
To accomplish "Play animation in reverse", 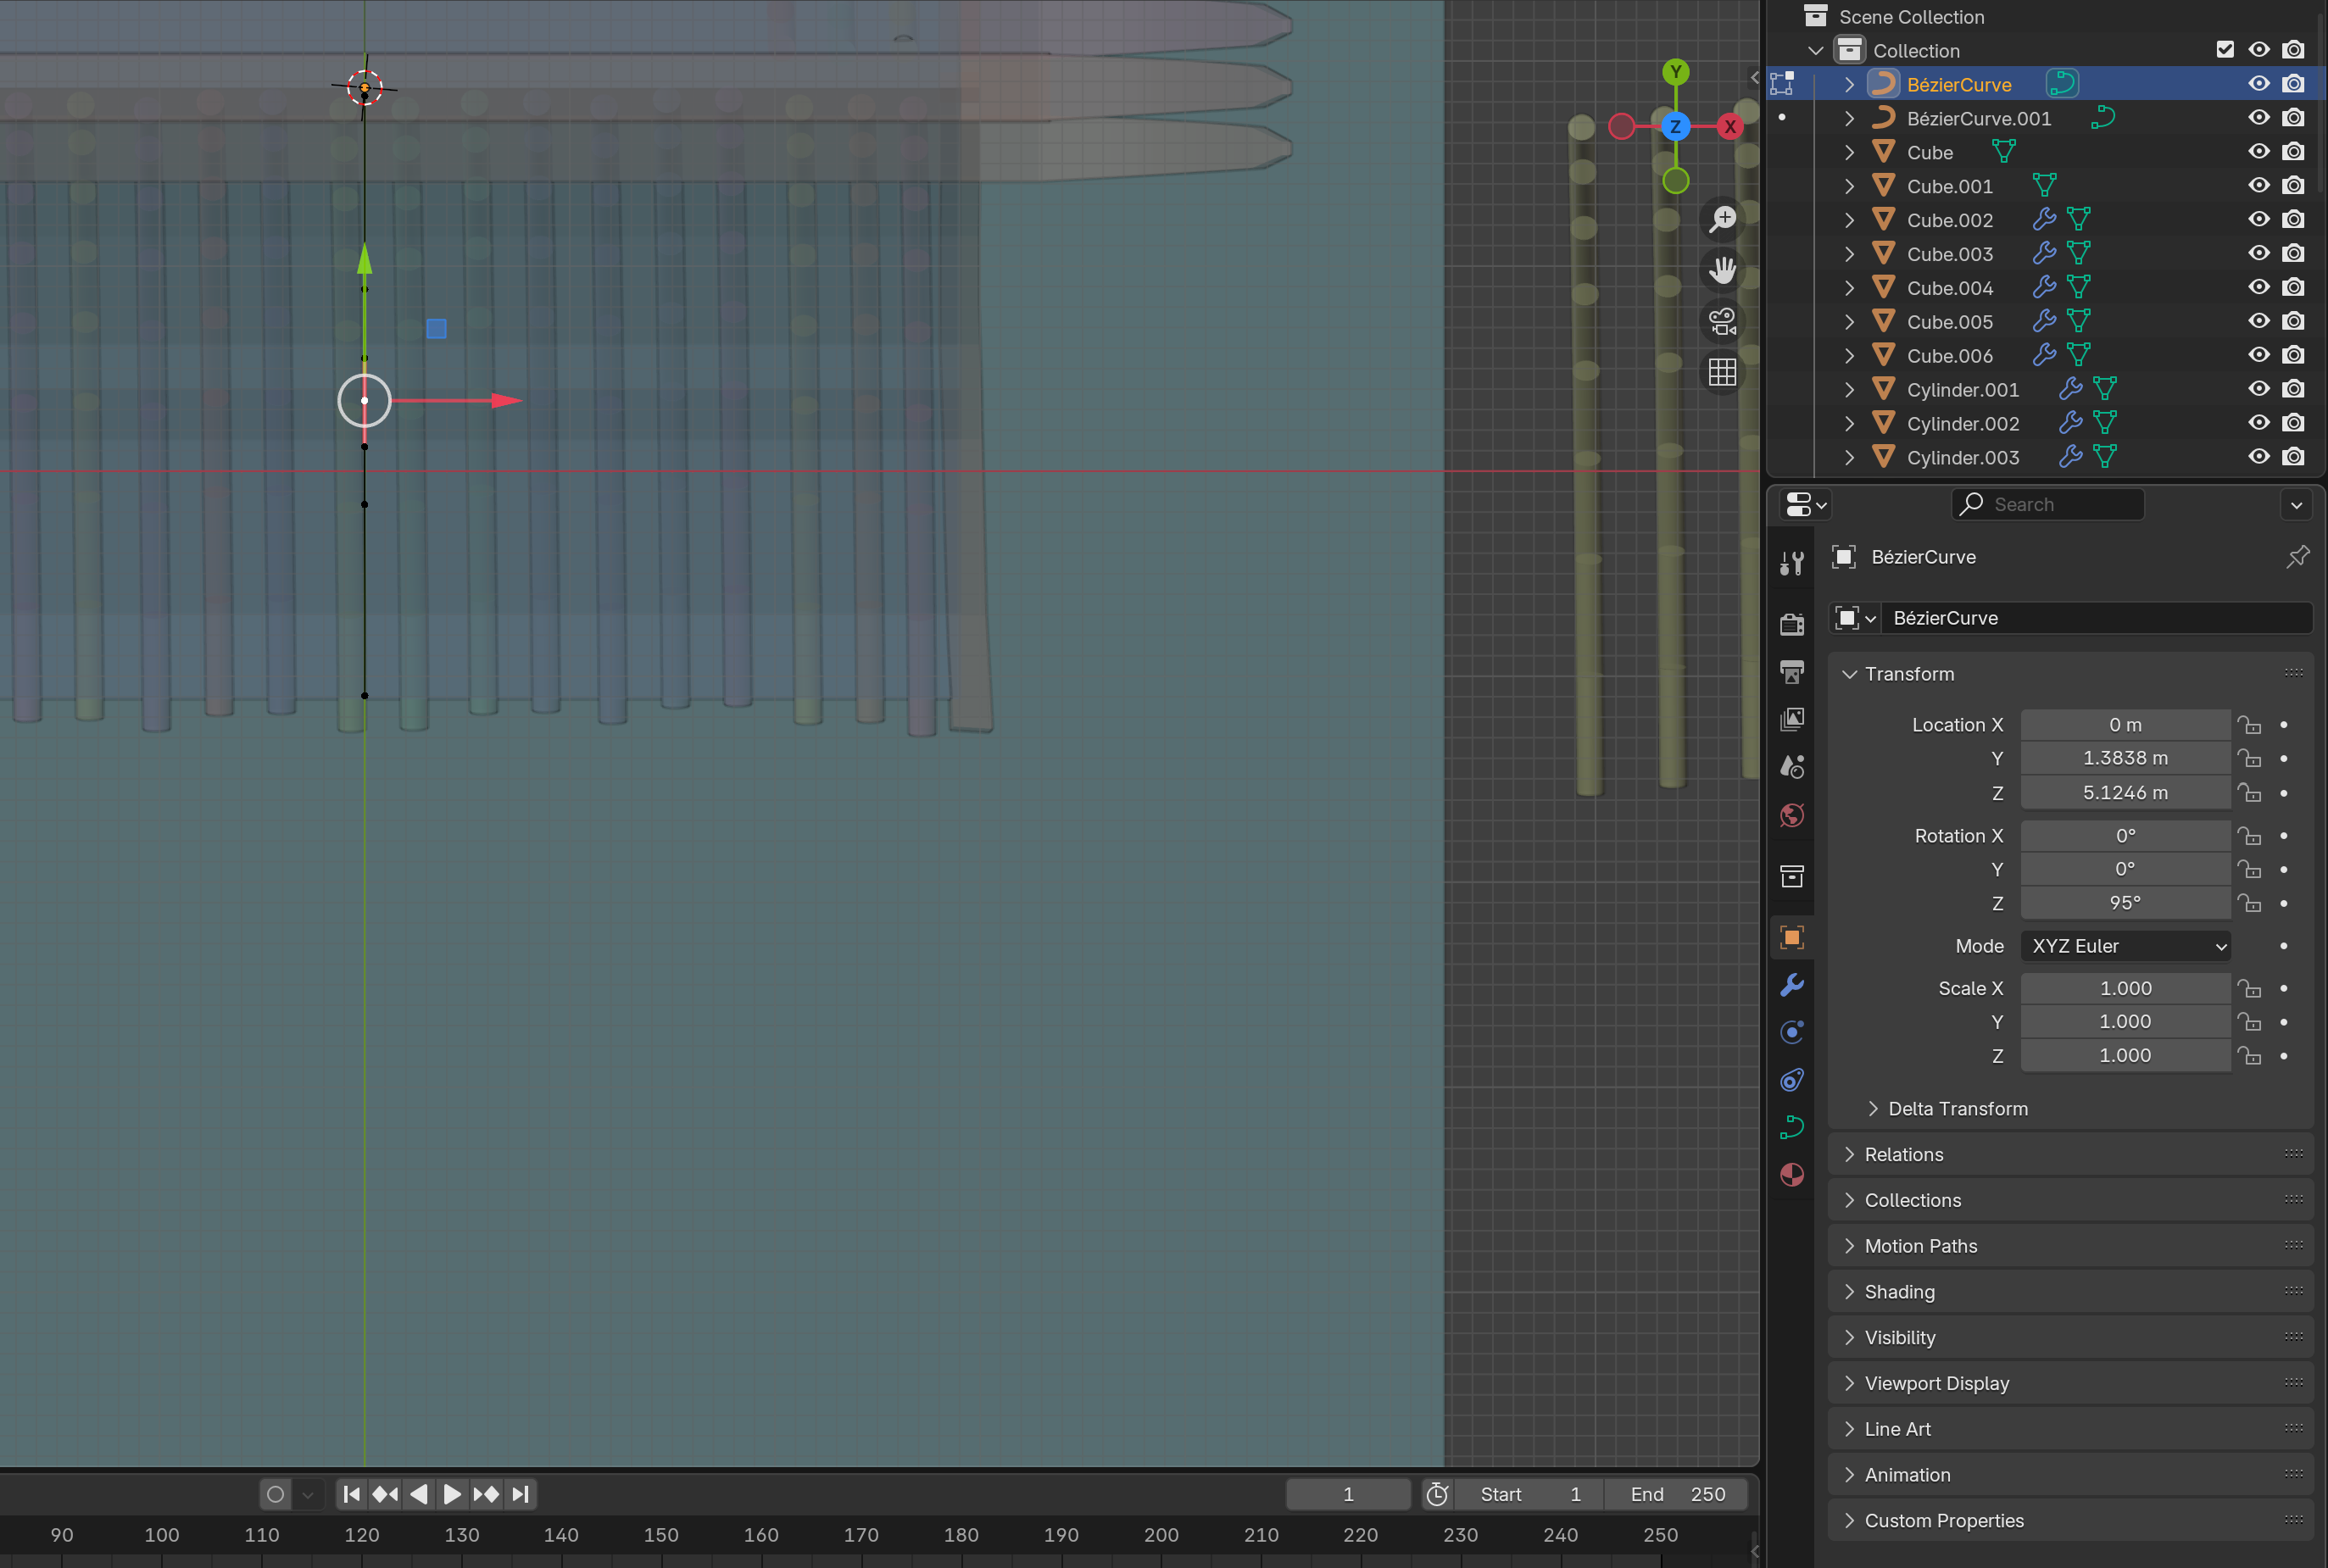I will pyautogui.click(x=419, y=1494).
